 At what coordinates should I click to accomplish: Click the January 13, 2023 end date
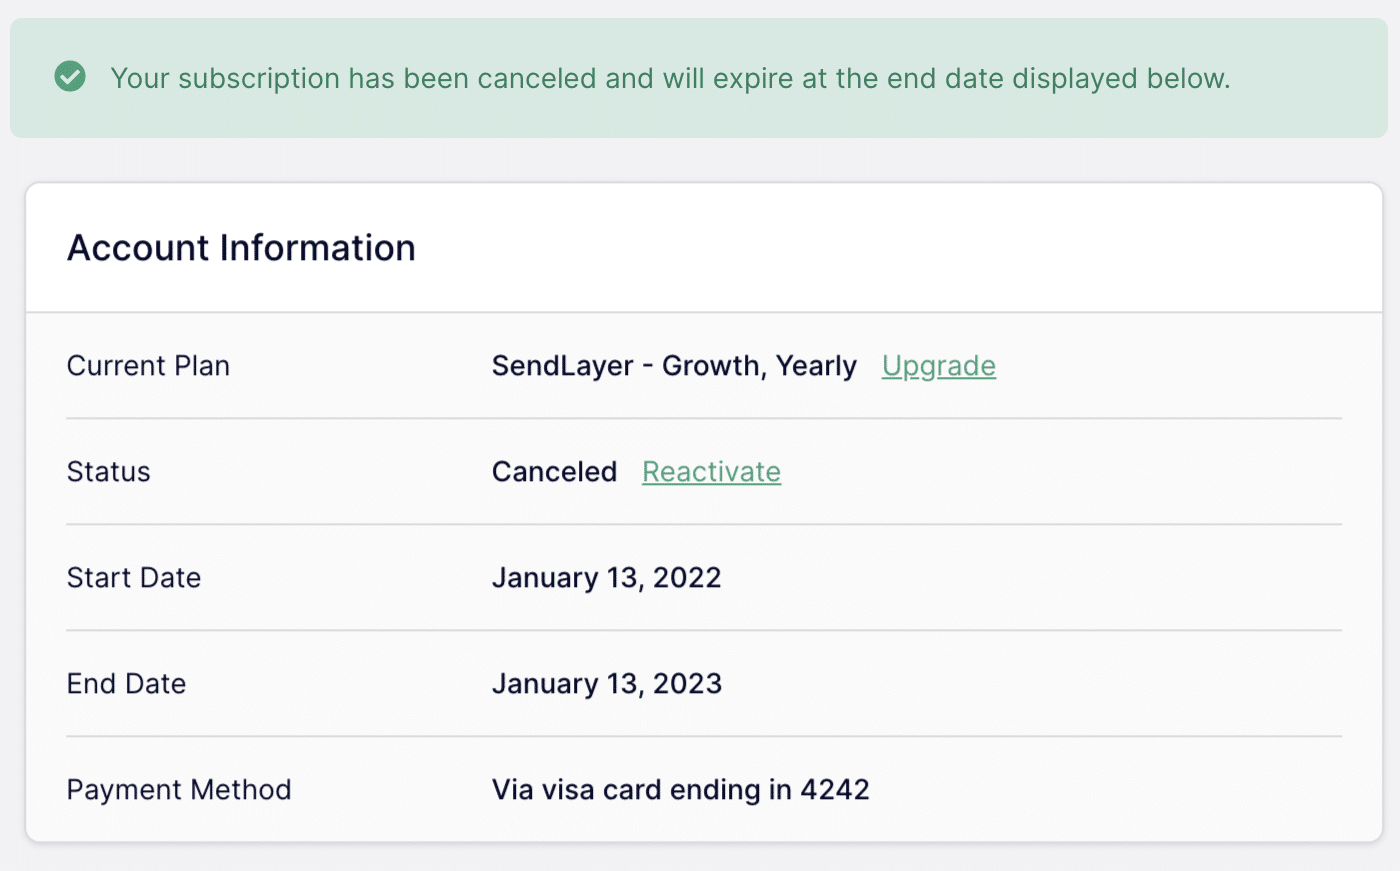(x=607, y=683)
